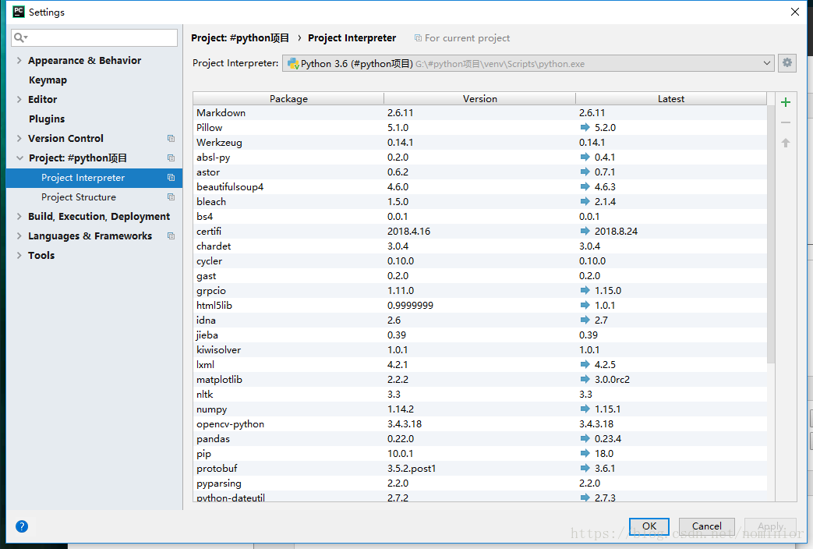Viewport: 813px width, 549px height.
Task: Select the nltk package row
Action: click(x=480, y=395)
